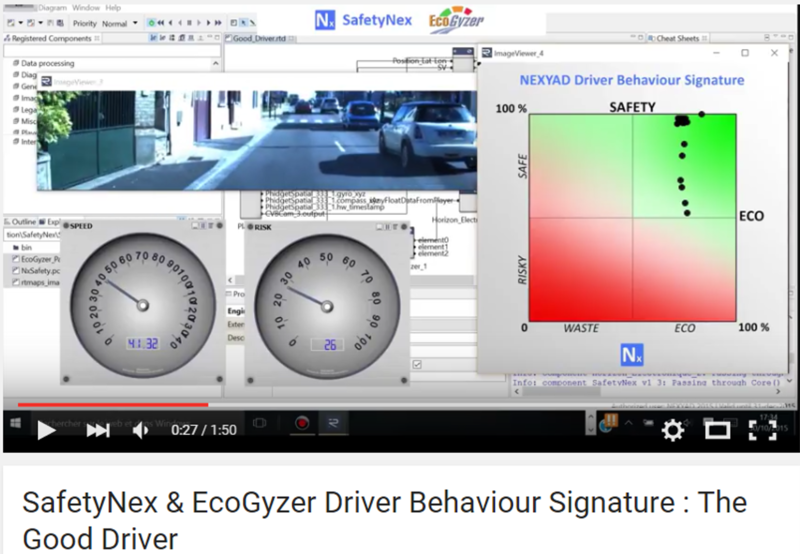The width and height of the screenshot is (800, 554).
Task: Enter full screen mode
Action: click(x=762, y=431)
